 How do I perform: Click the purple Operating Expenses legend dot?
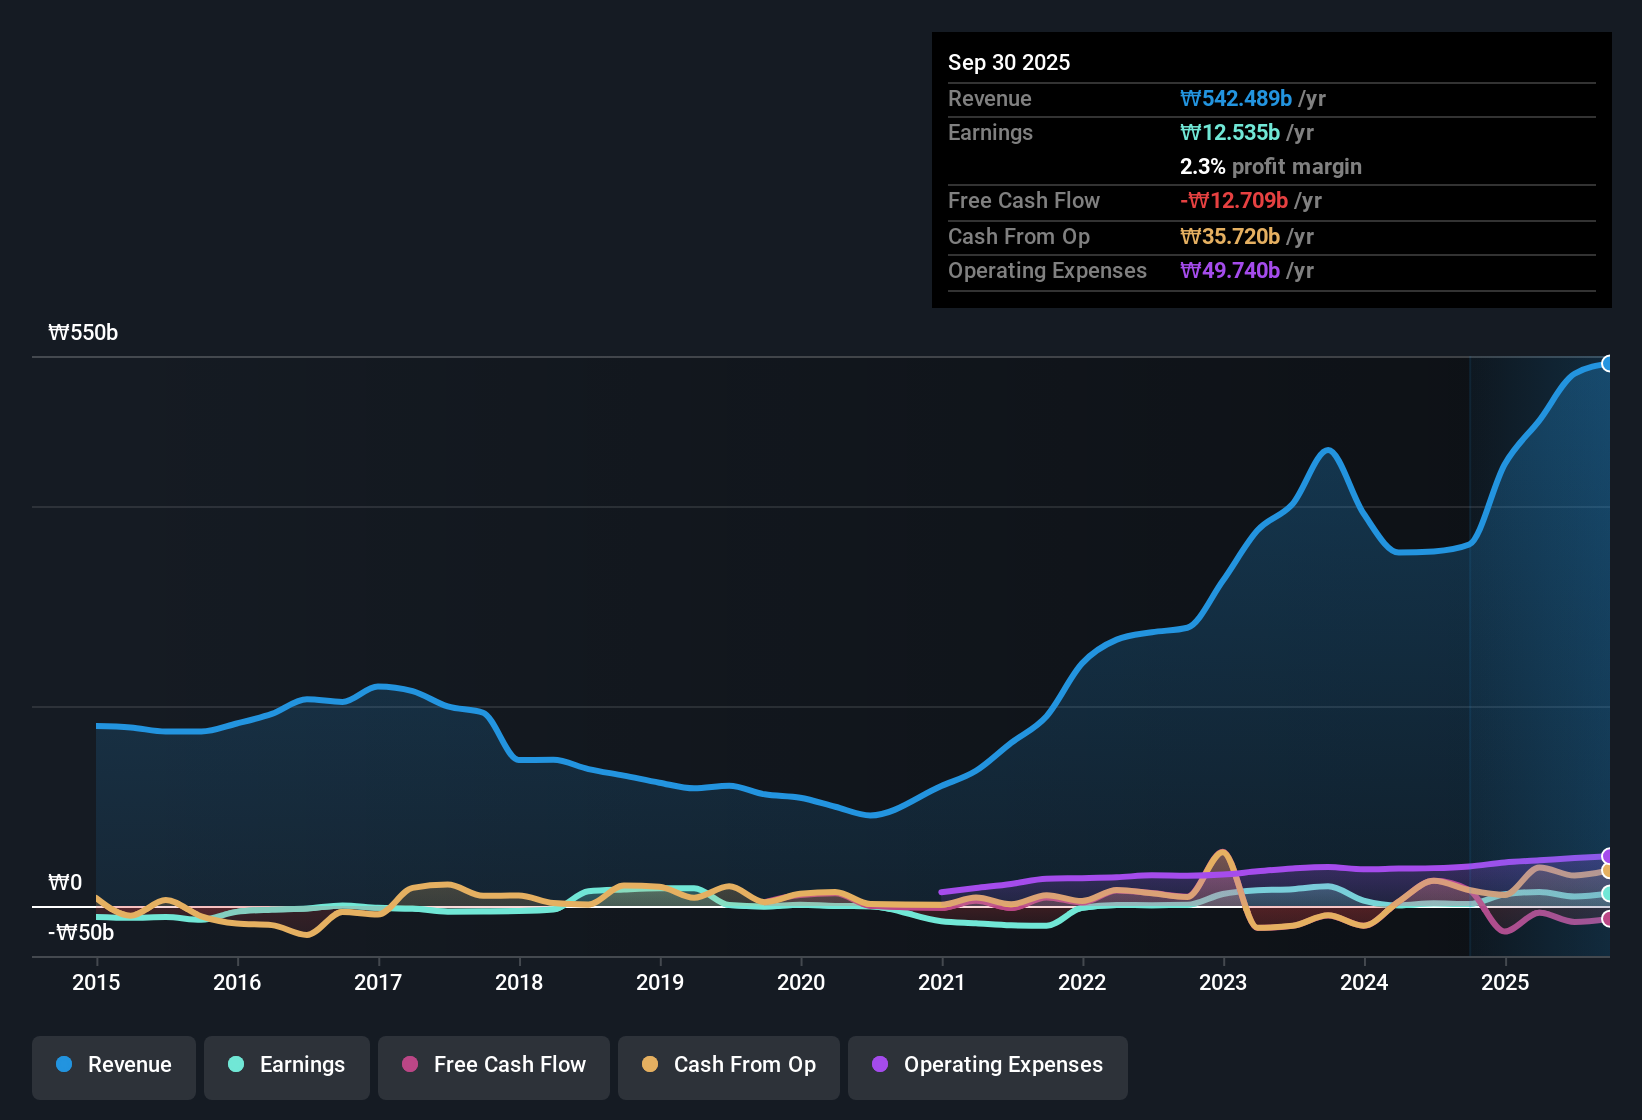(880, 1065)
